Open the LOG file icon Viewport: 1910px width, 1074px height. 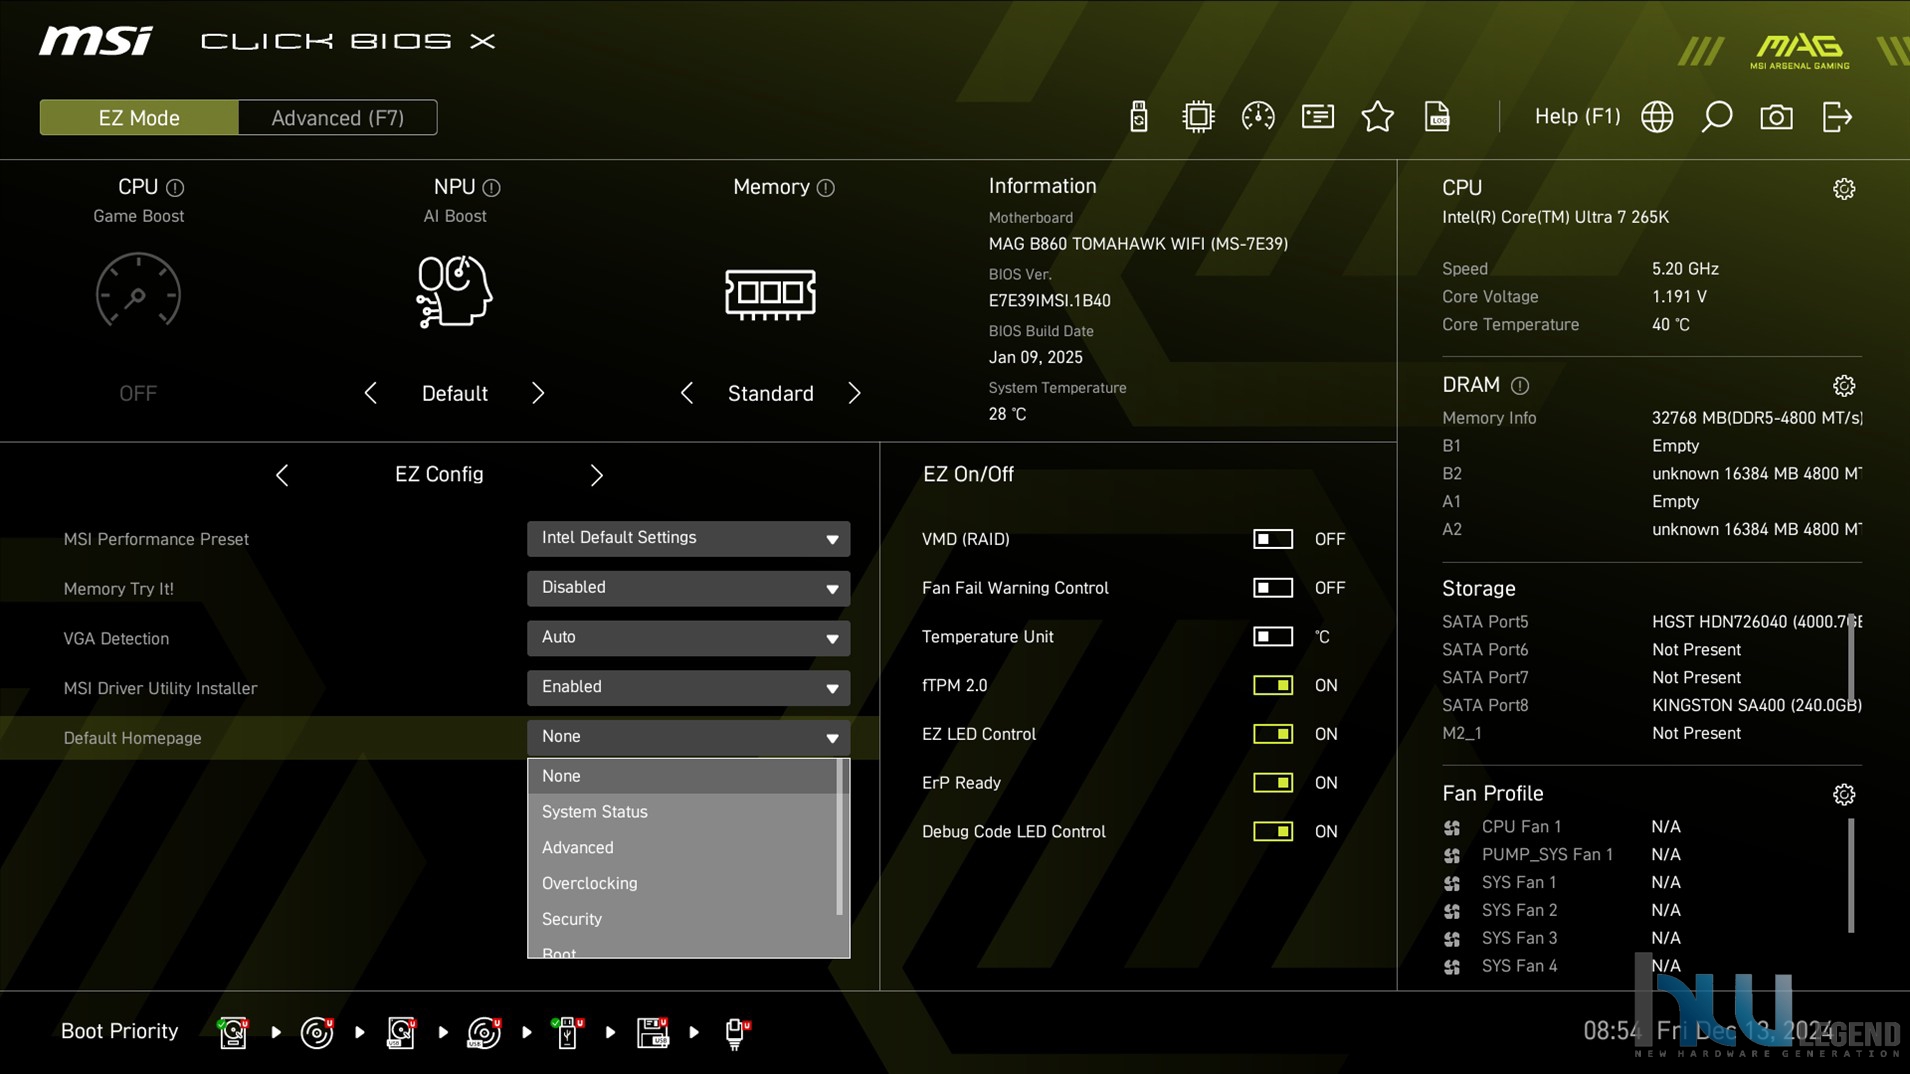1437,117
